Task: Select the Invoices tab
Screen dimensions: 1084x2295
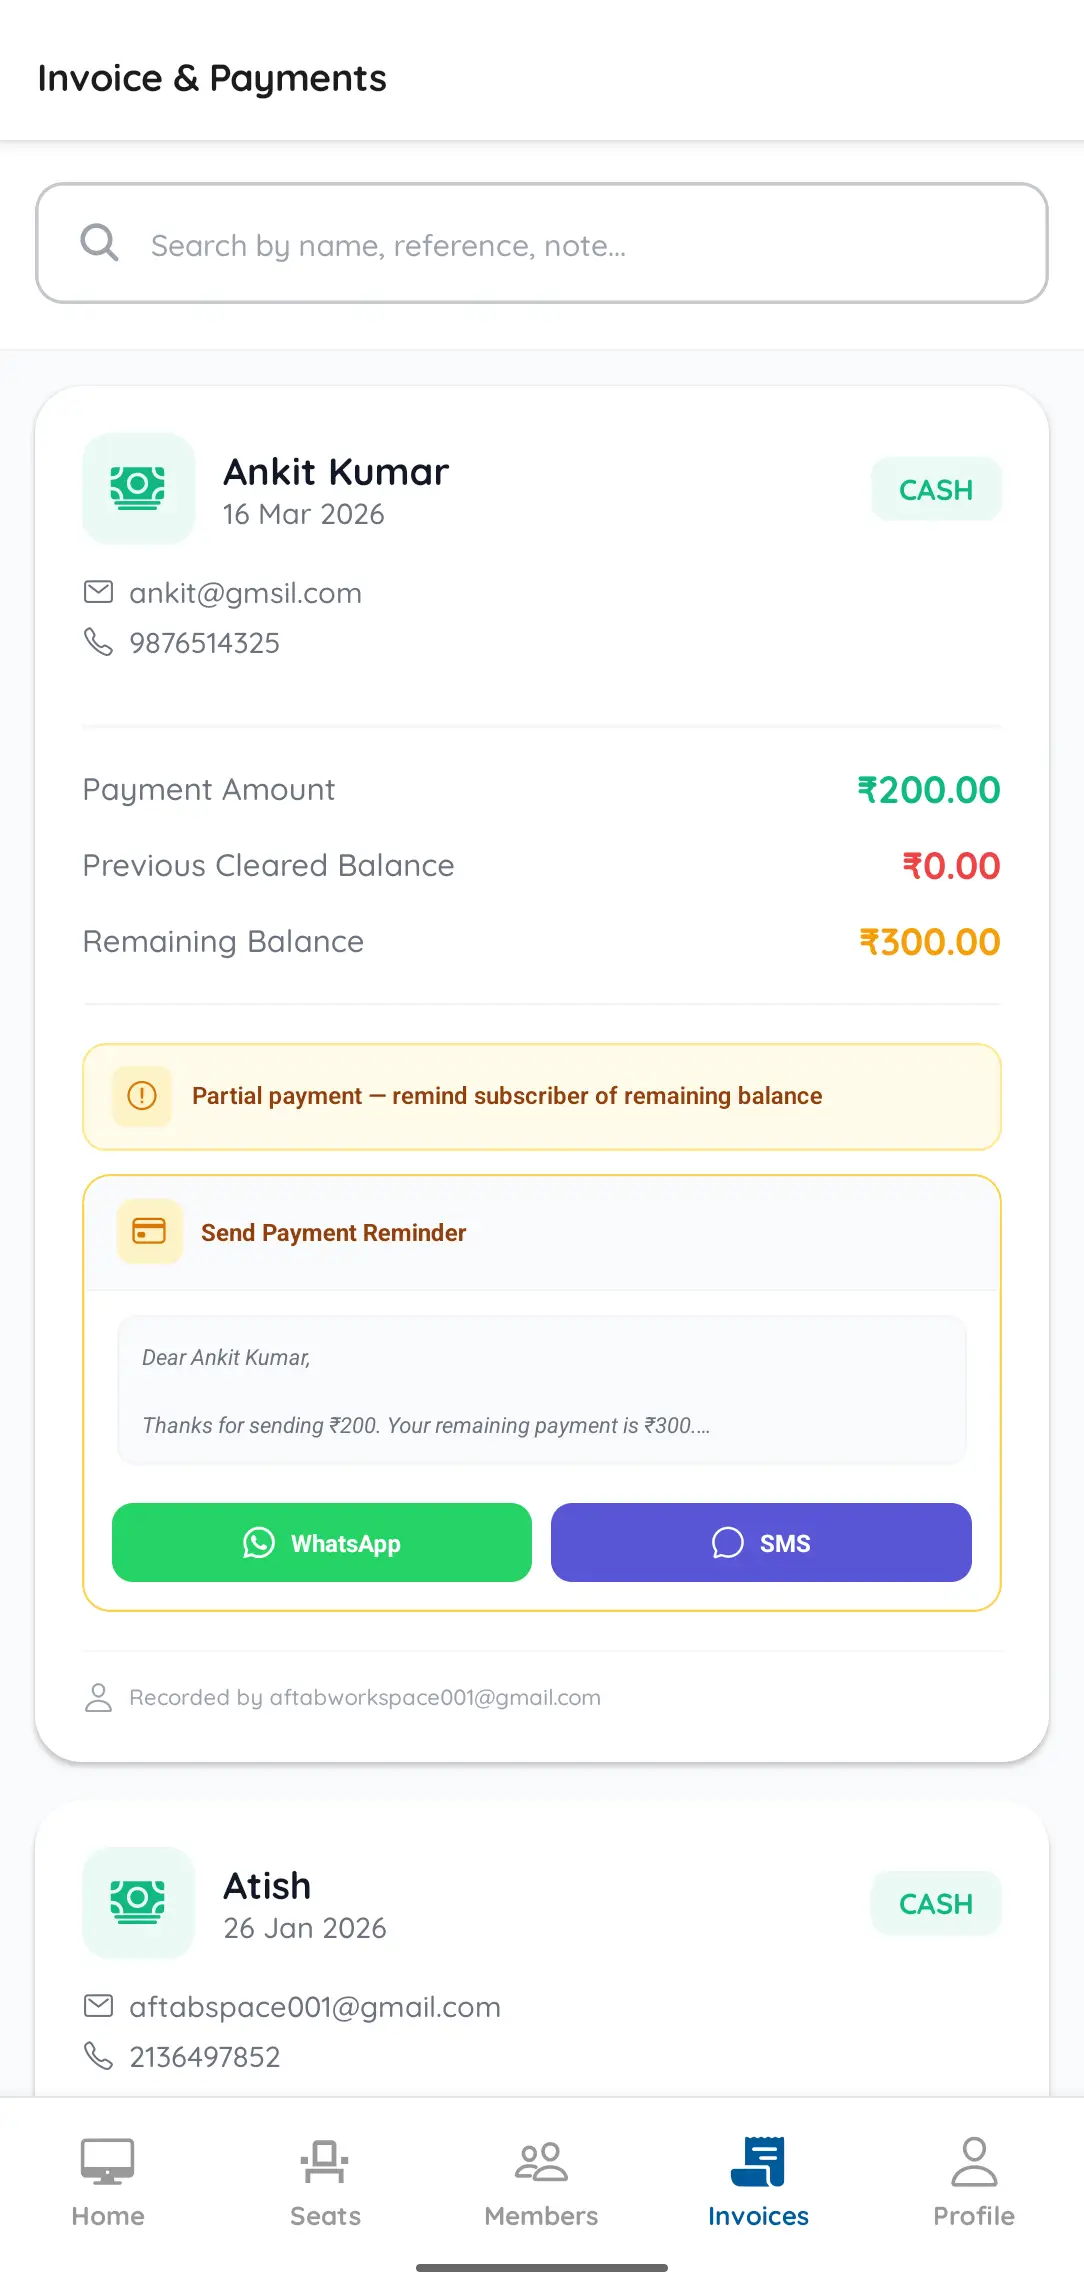Action: [758, 2183]
